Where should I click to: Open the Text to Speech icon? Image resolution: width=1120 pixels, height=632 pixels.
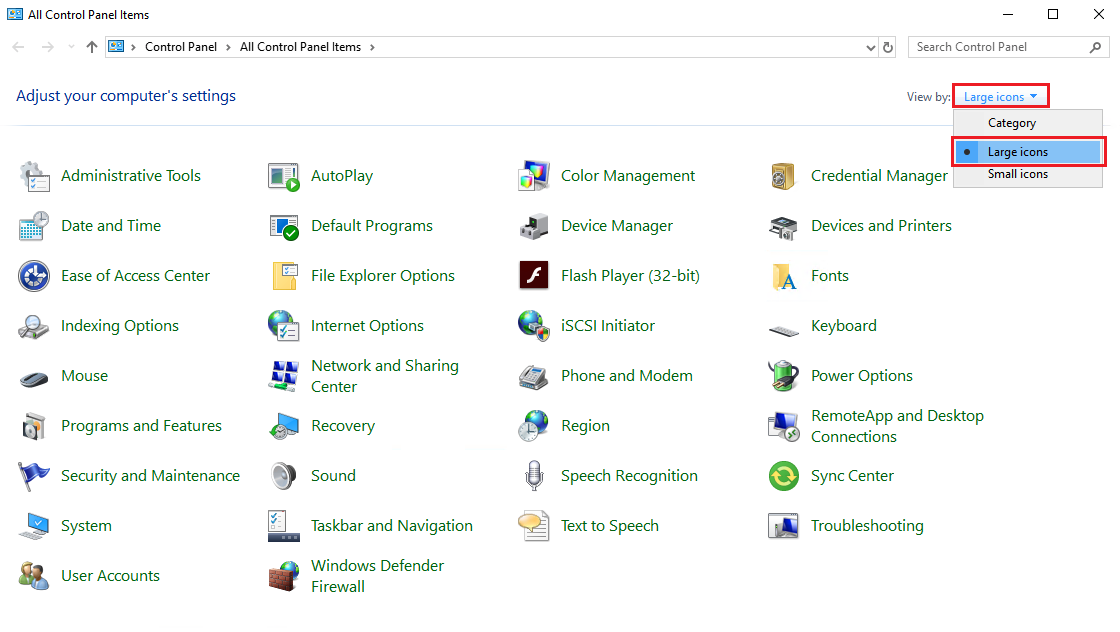point(534,526)
